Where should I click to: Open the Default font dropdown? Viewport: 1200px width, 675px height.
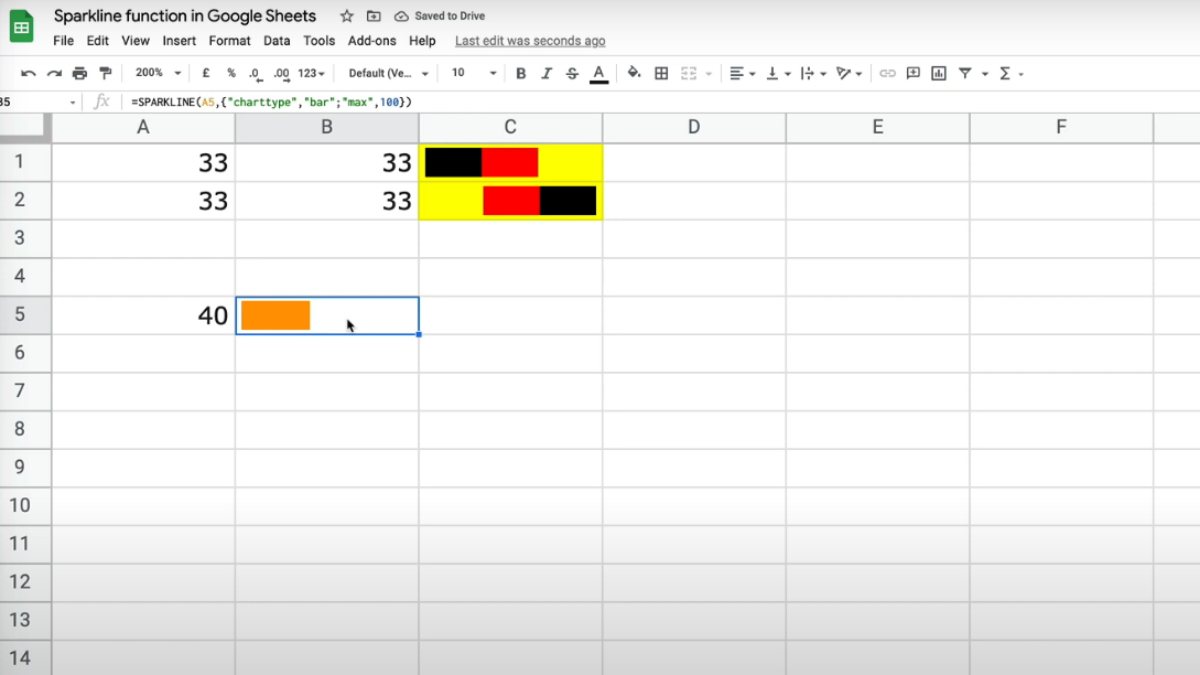pos(388,73)
